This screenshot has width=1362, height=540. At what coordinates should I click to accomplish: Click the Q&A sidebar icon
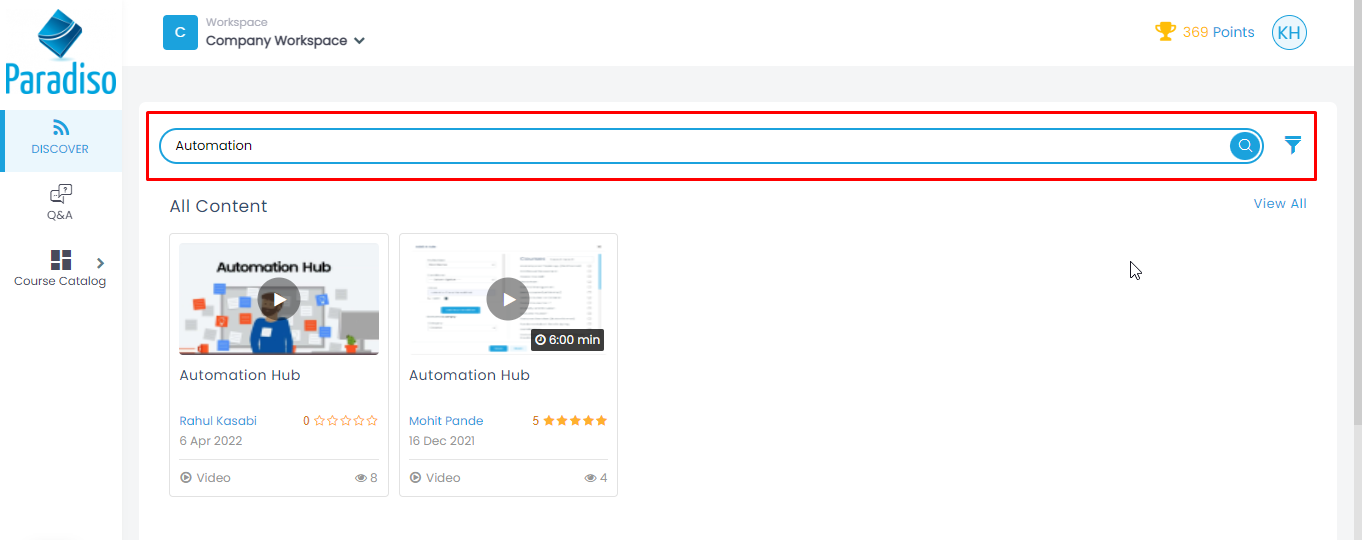click(x=61, y=194)
